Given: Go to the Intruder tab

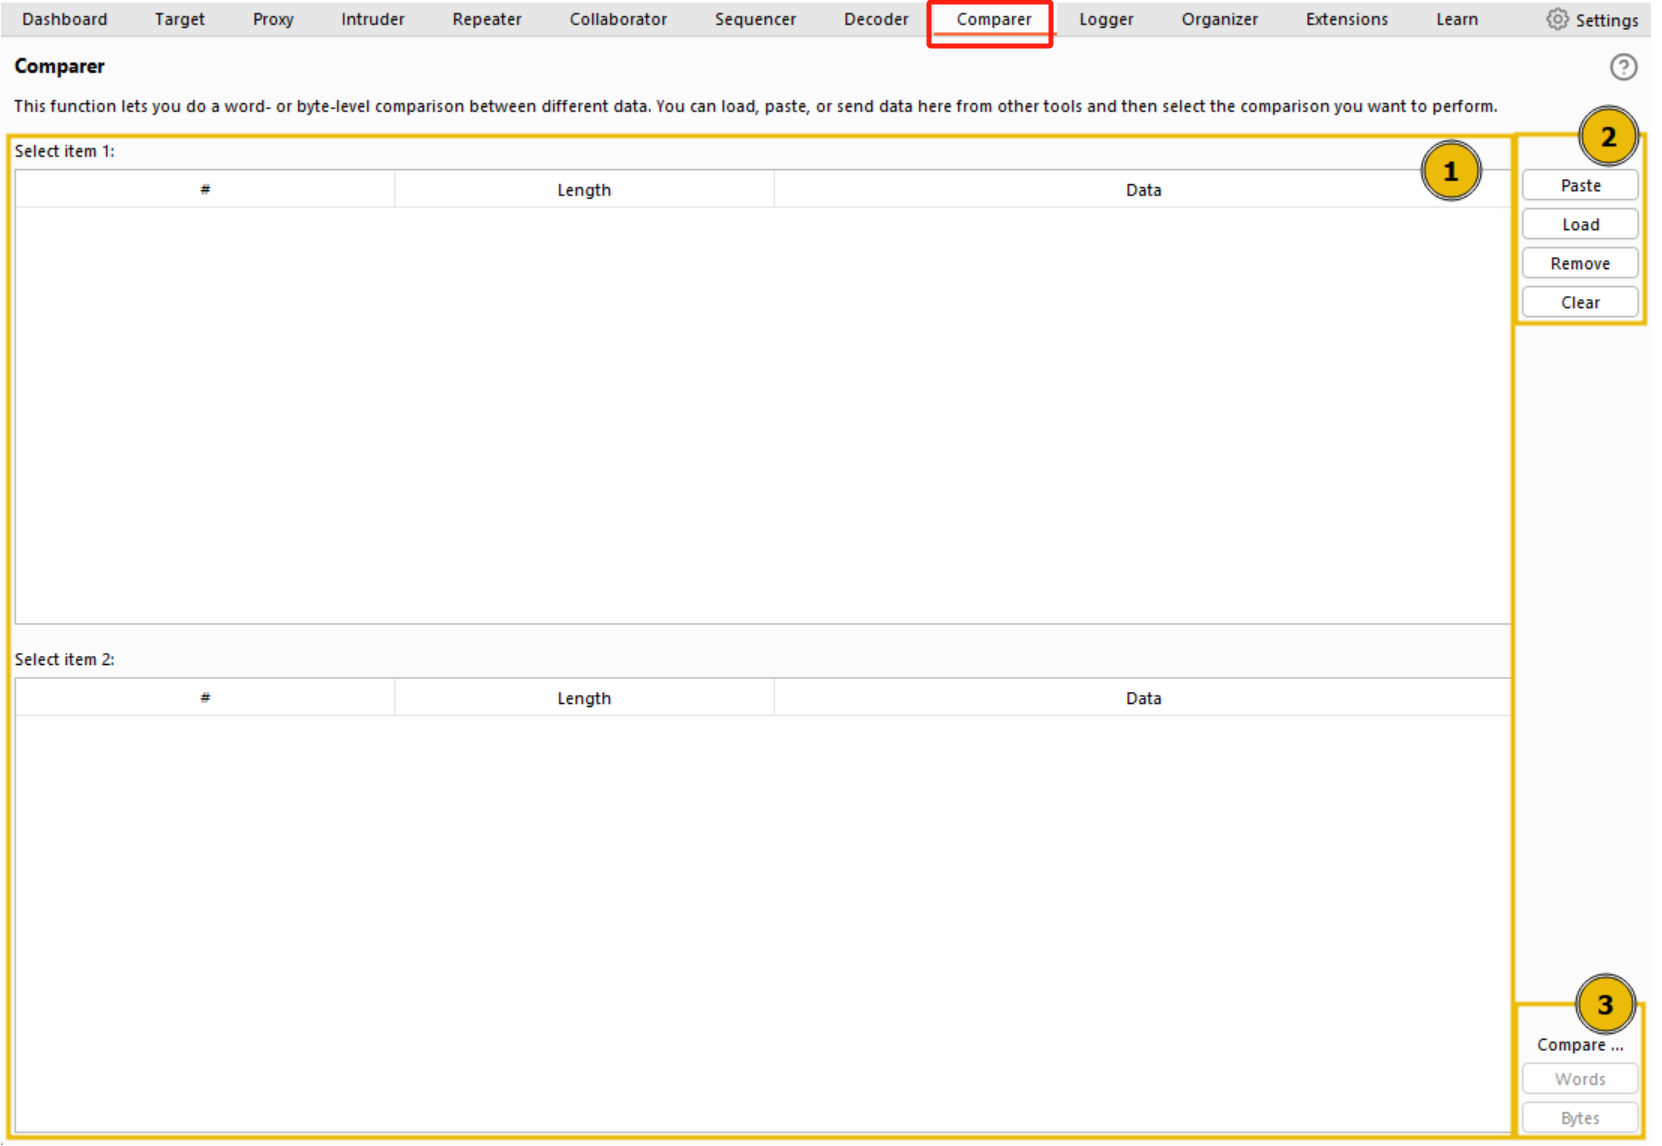Looking at the screenshot, I should click(x=372, y=19).
